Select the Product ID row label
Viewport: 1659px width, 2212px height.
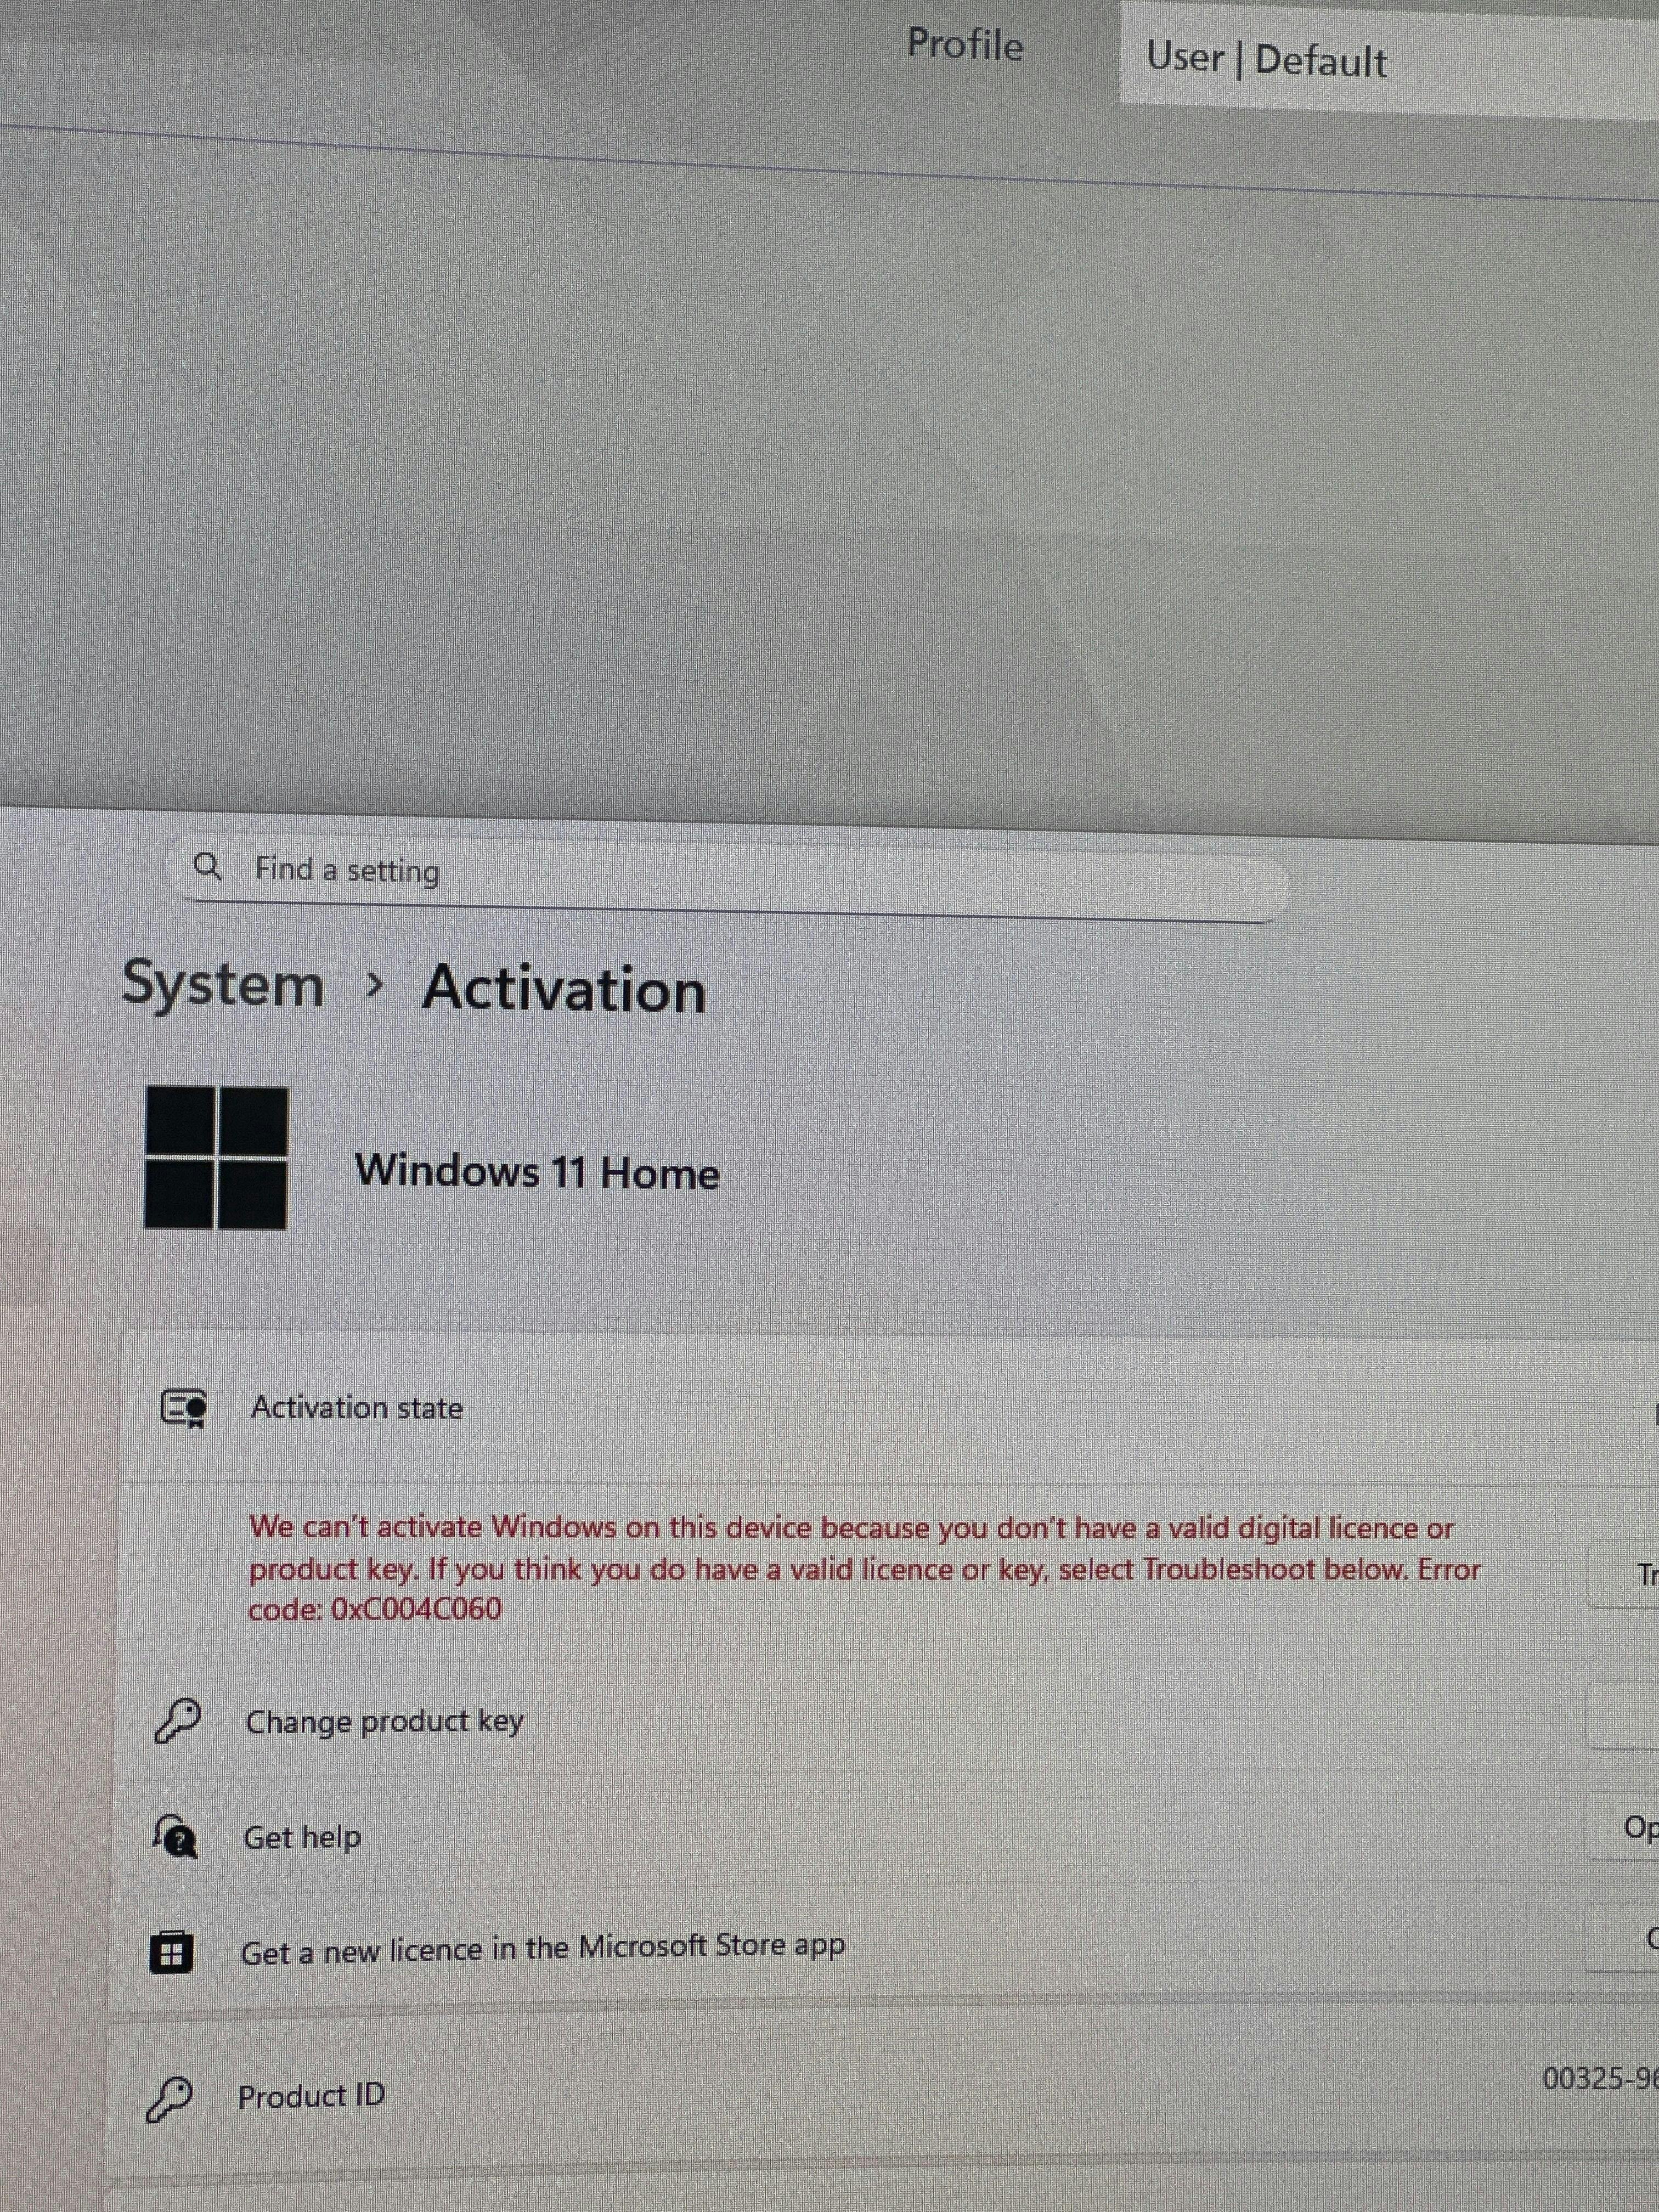(x=311, y=2096)
